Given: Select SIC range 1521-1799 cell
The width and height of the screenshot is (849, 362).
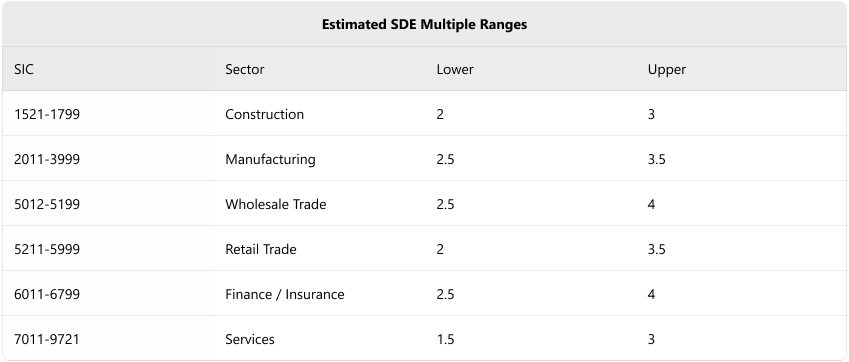Looking at the screenshot, I should 47,114.
